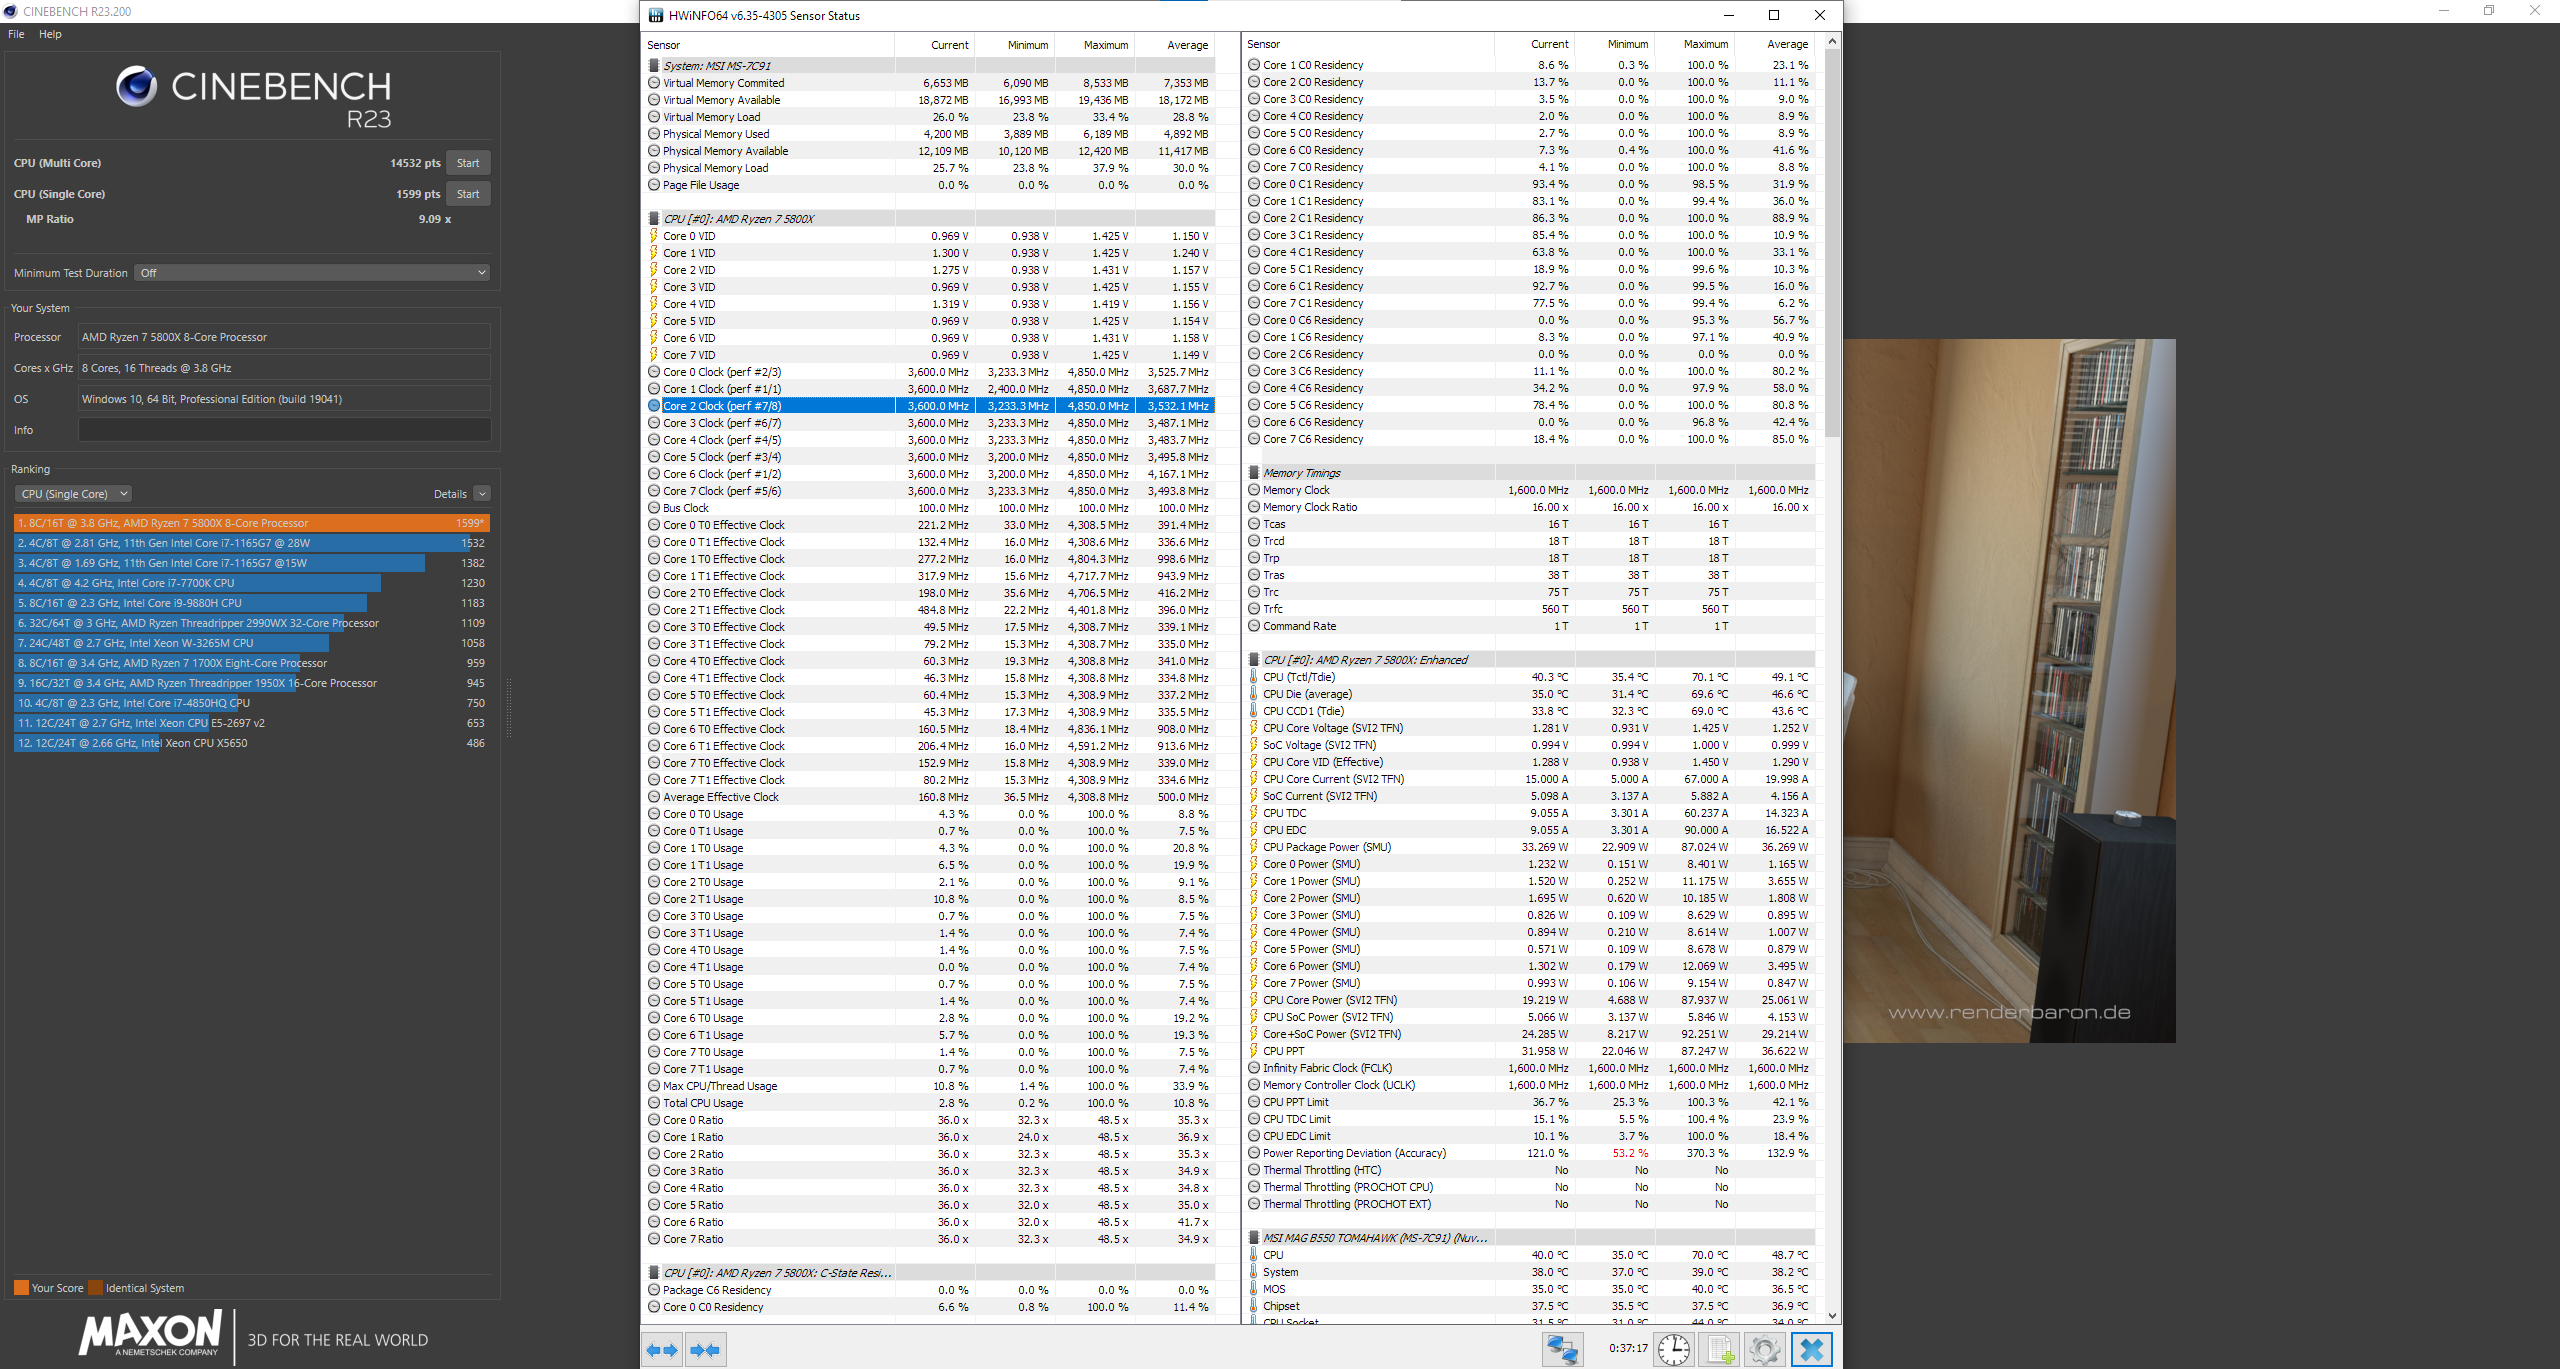
Task: Click the clock icon beside Bus Clock
Action: (x=654, y=508)
